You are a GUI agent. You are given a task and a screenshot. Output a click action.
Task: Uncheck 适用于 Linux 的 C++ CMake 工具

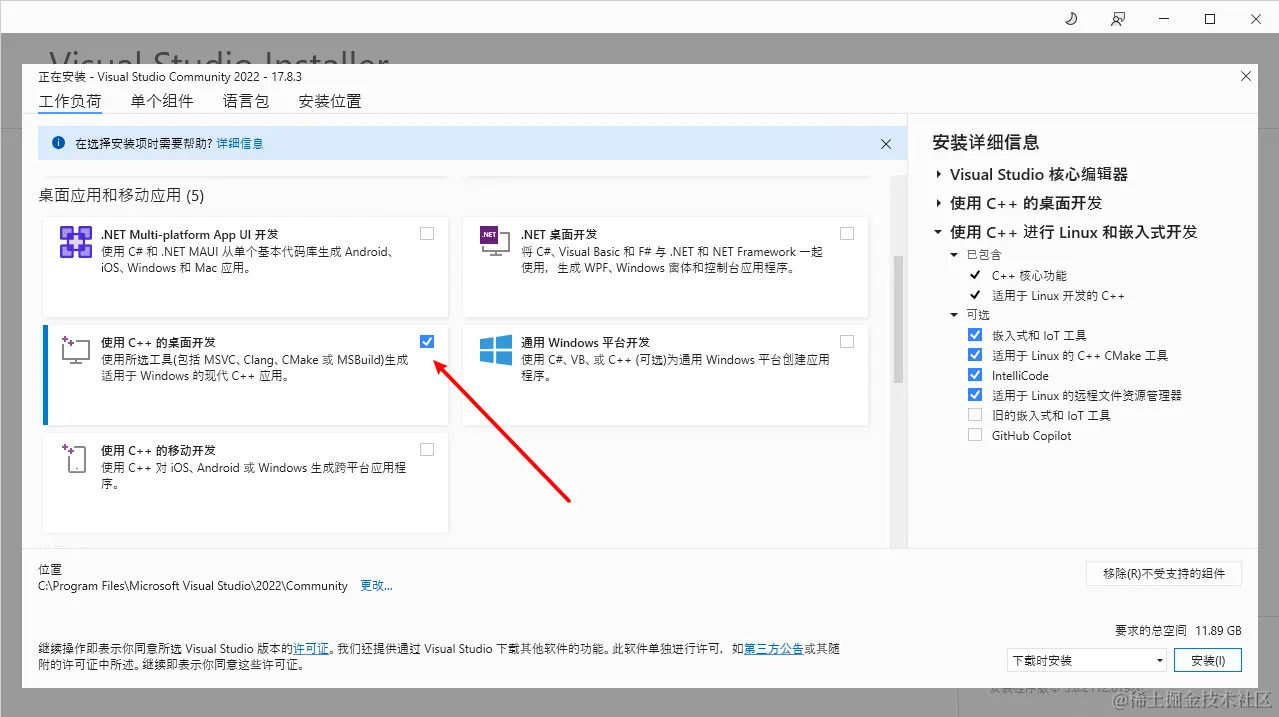[975, 355]
